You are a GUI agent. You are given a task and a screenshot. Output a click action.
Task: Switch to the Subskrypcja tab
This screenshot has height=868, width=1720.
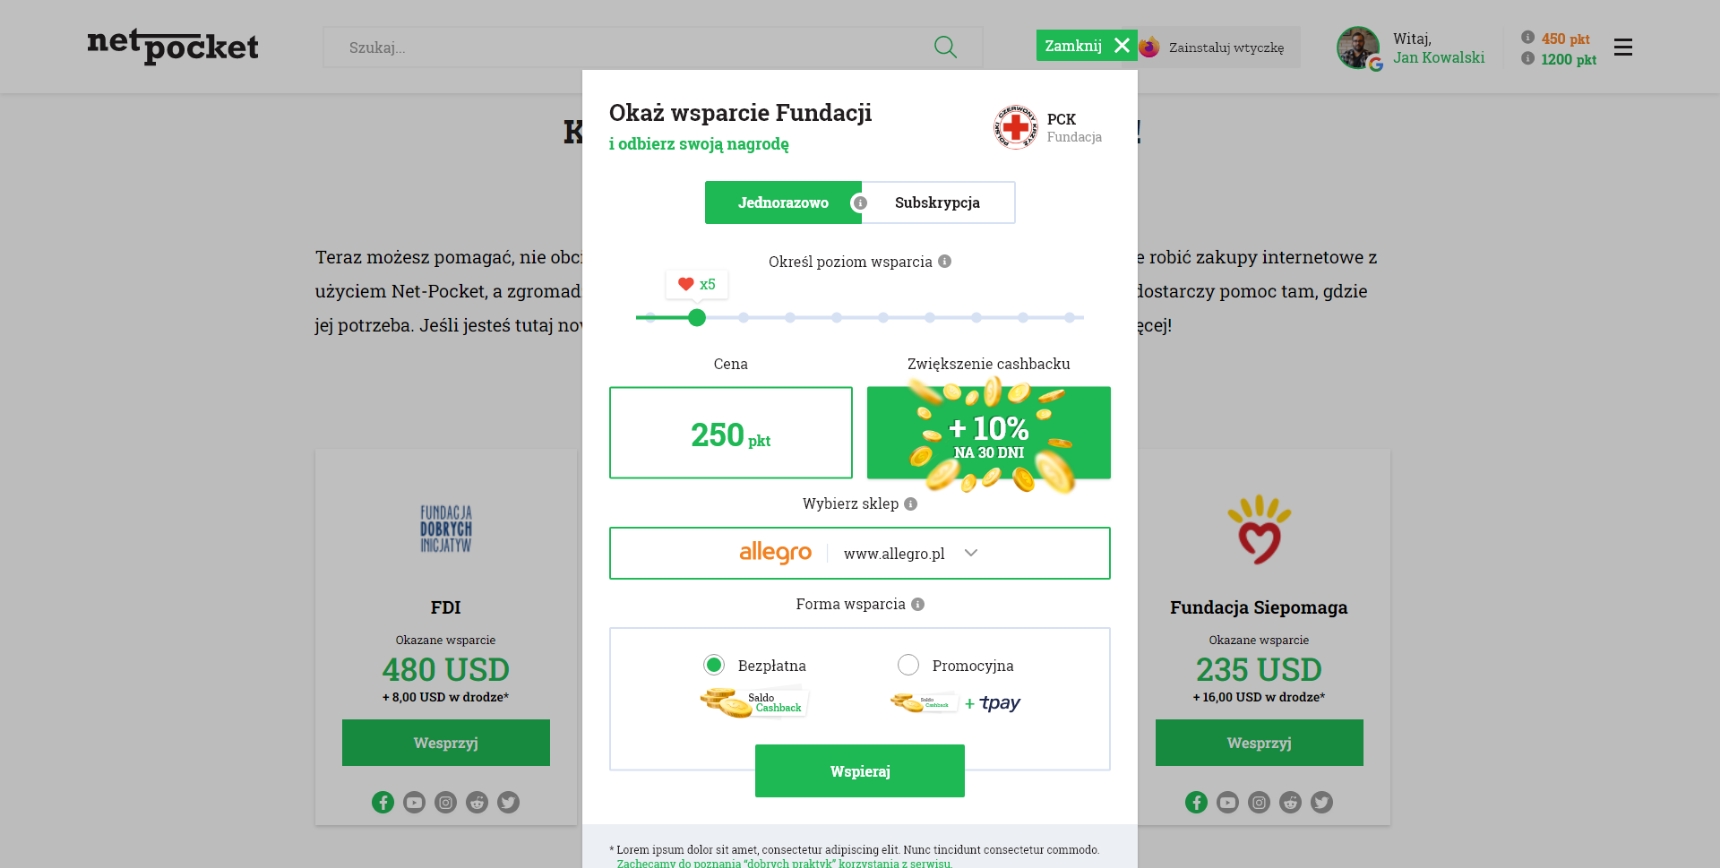(x=937, y=202)
